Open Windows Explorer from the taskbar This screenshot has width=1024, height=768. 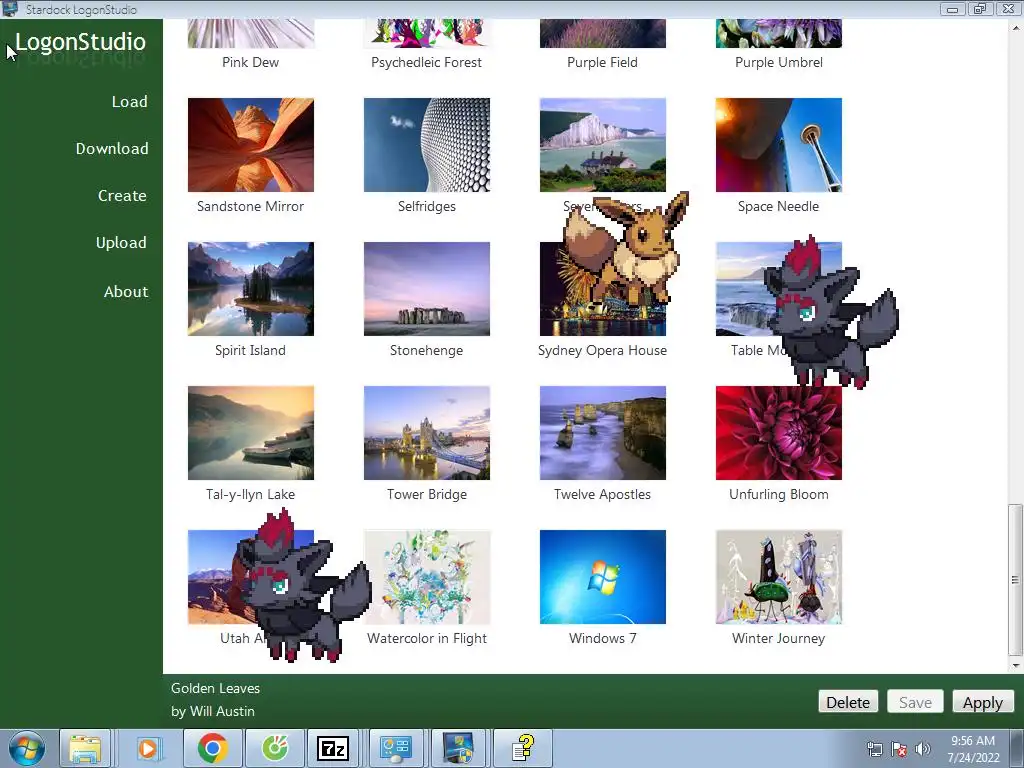(86, 748)
